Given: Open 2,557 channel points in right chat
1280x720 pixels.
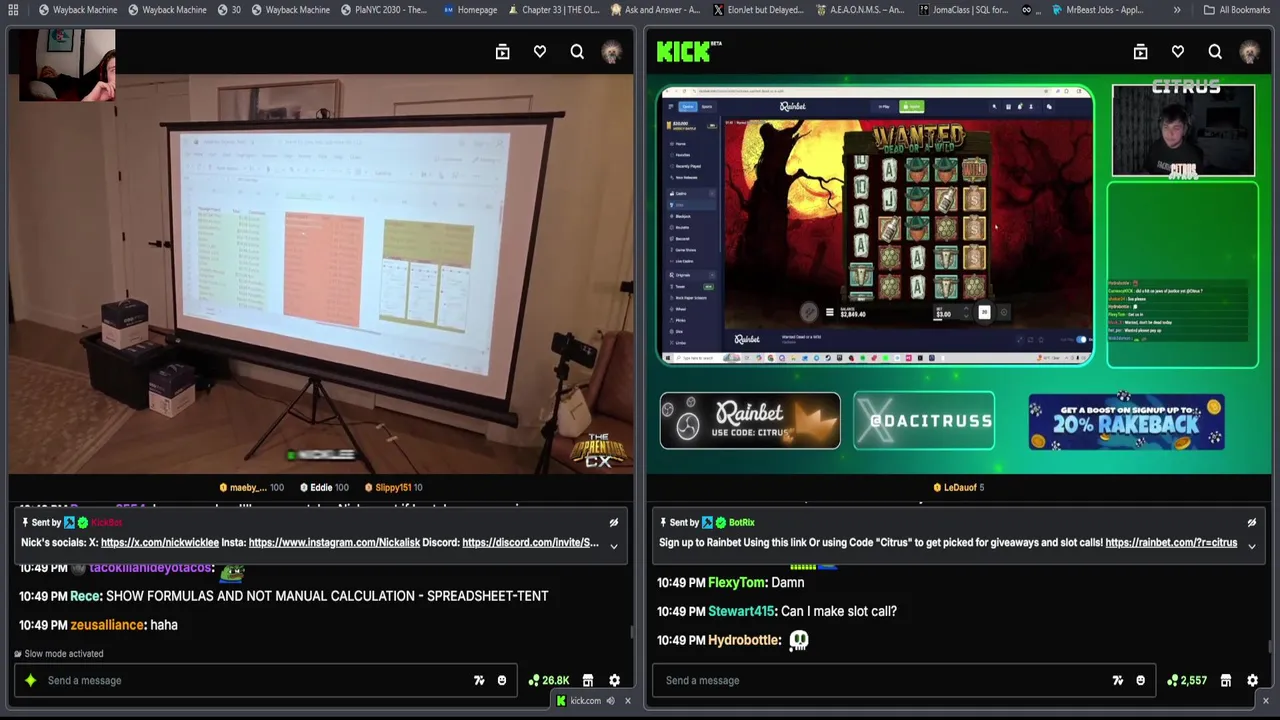Looking at the screenshot, I should pyautogui.click(x=1186, y=680).
